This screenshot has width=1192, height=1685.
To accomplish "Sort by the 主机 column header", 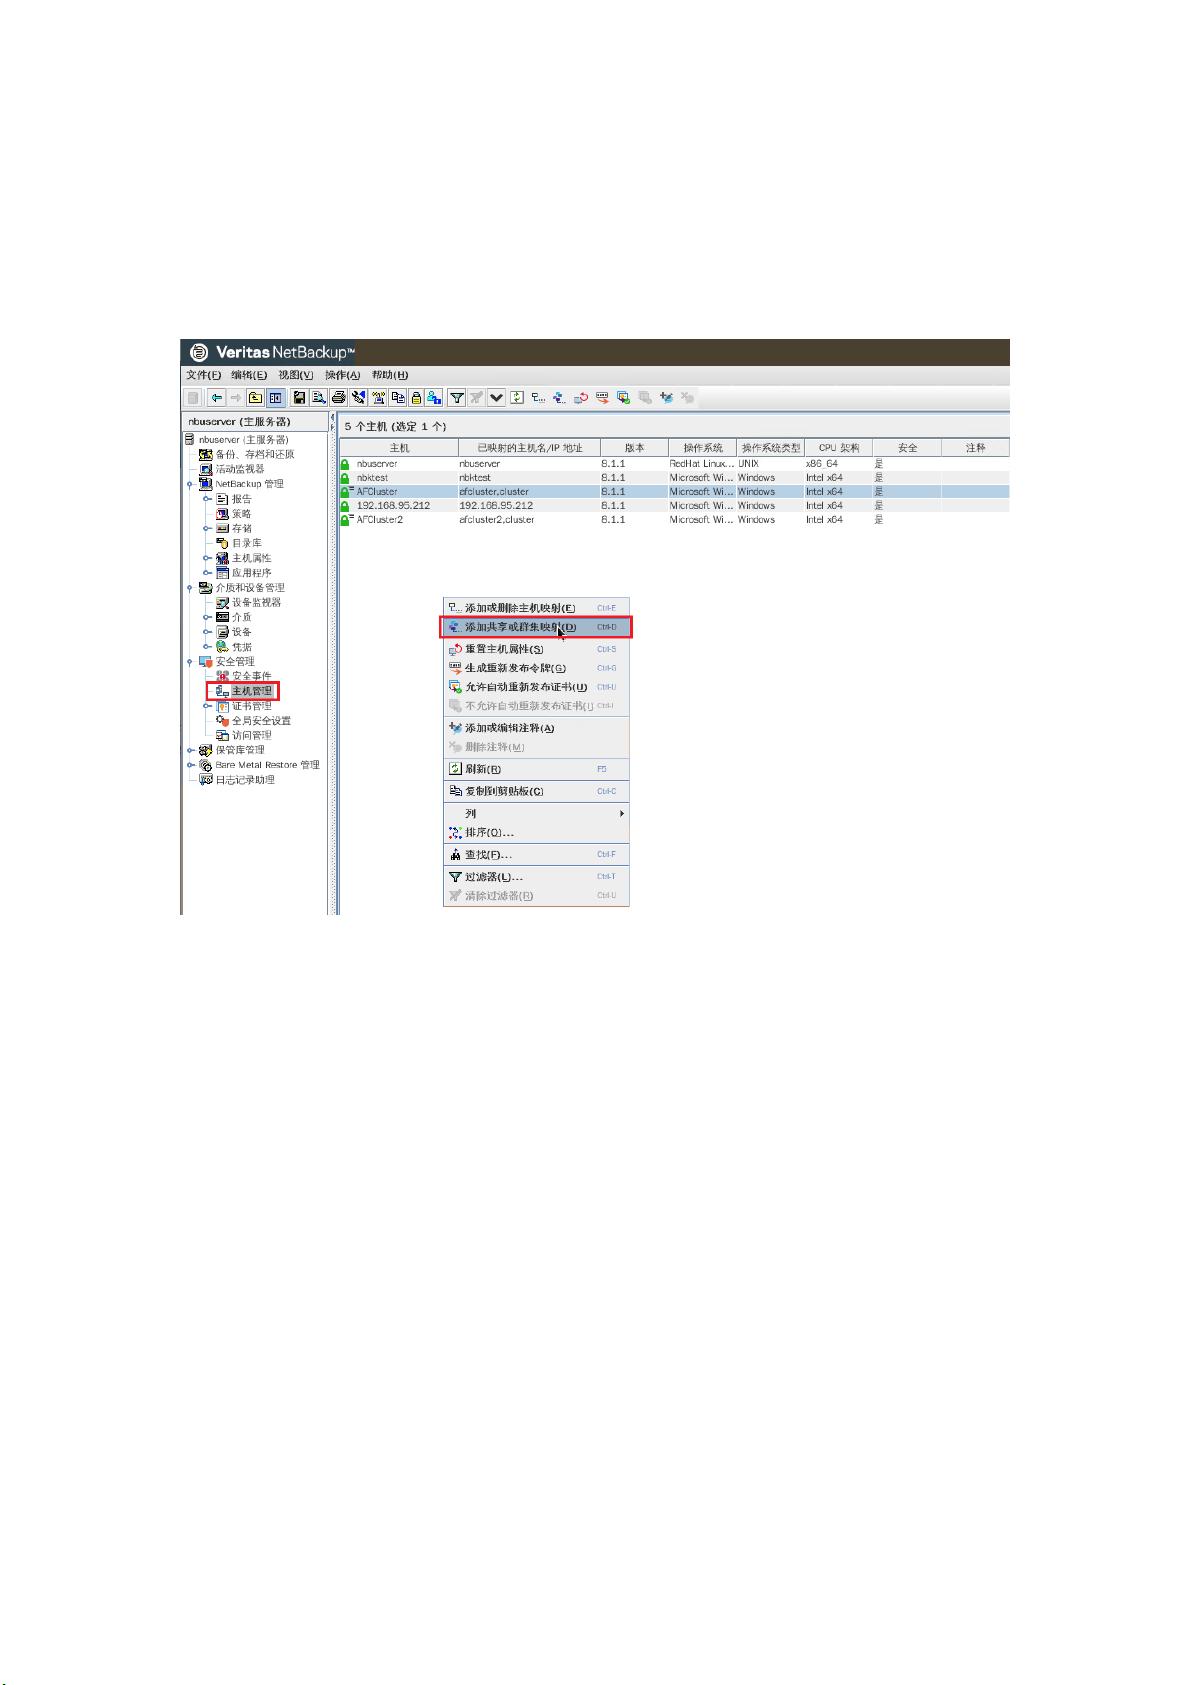I will (399, 448).
